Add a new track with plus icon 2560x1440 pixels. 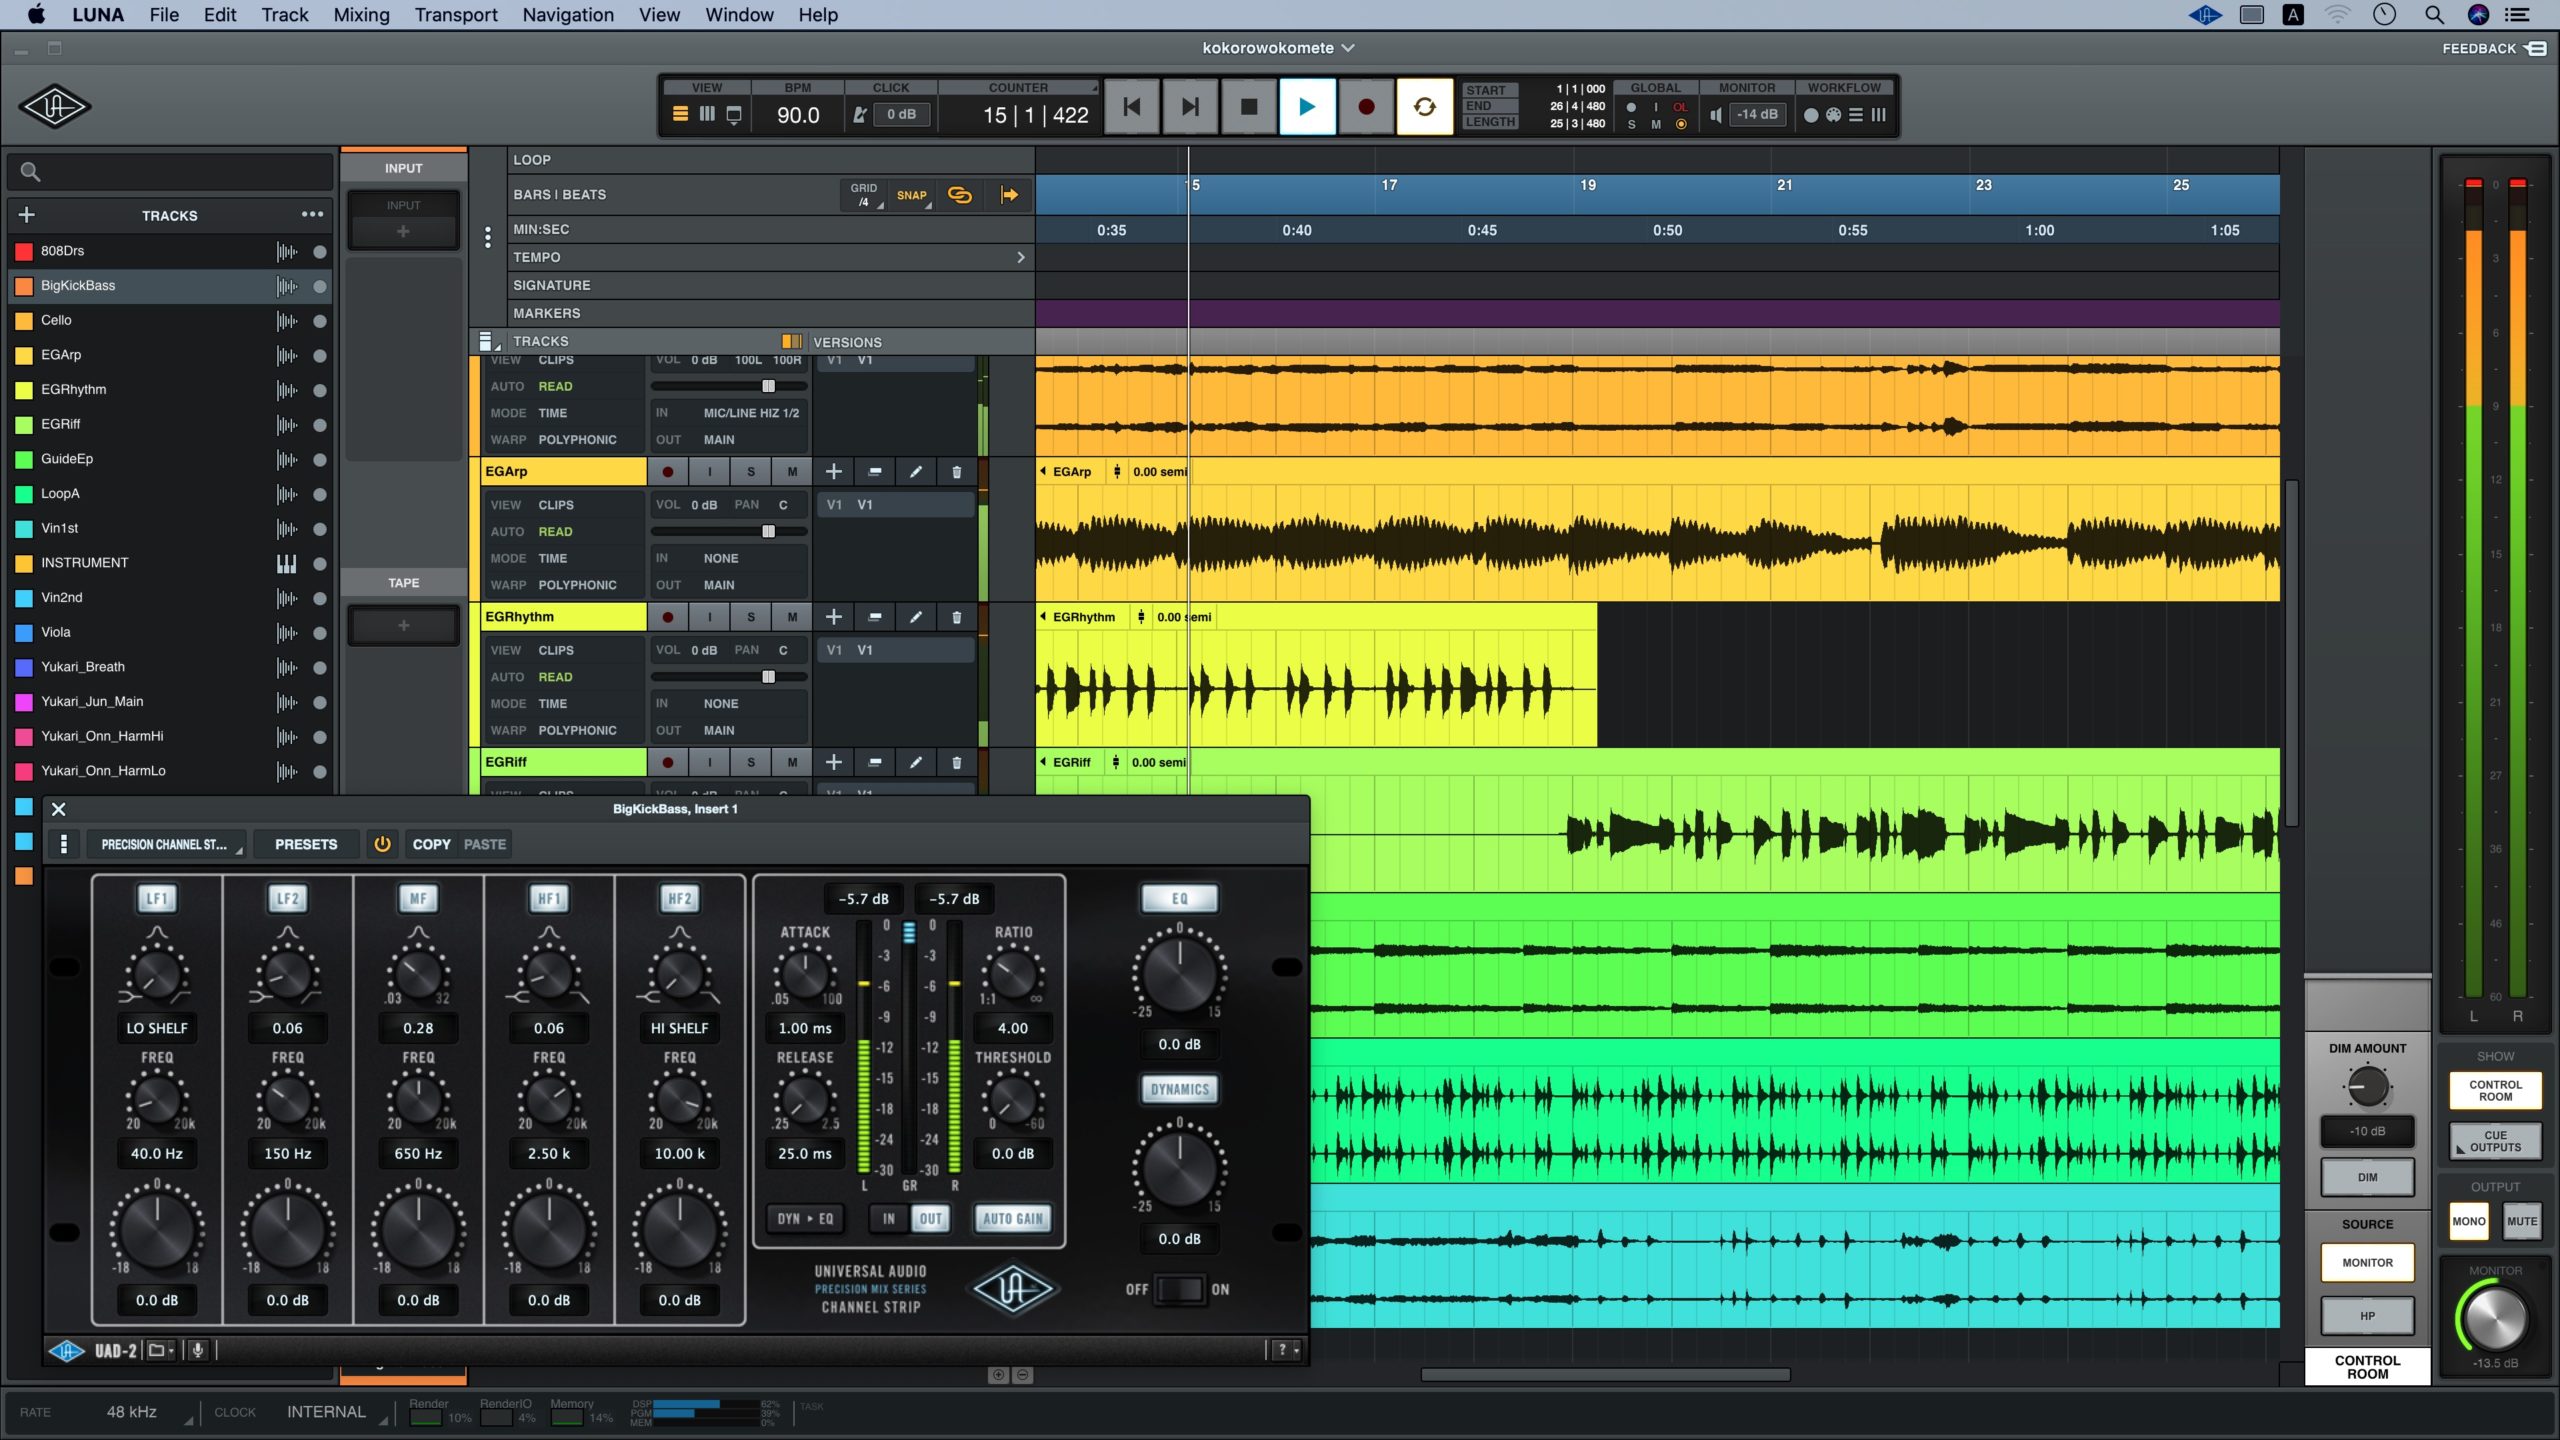(x=27, y=215)
